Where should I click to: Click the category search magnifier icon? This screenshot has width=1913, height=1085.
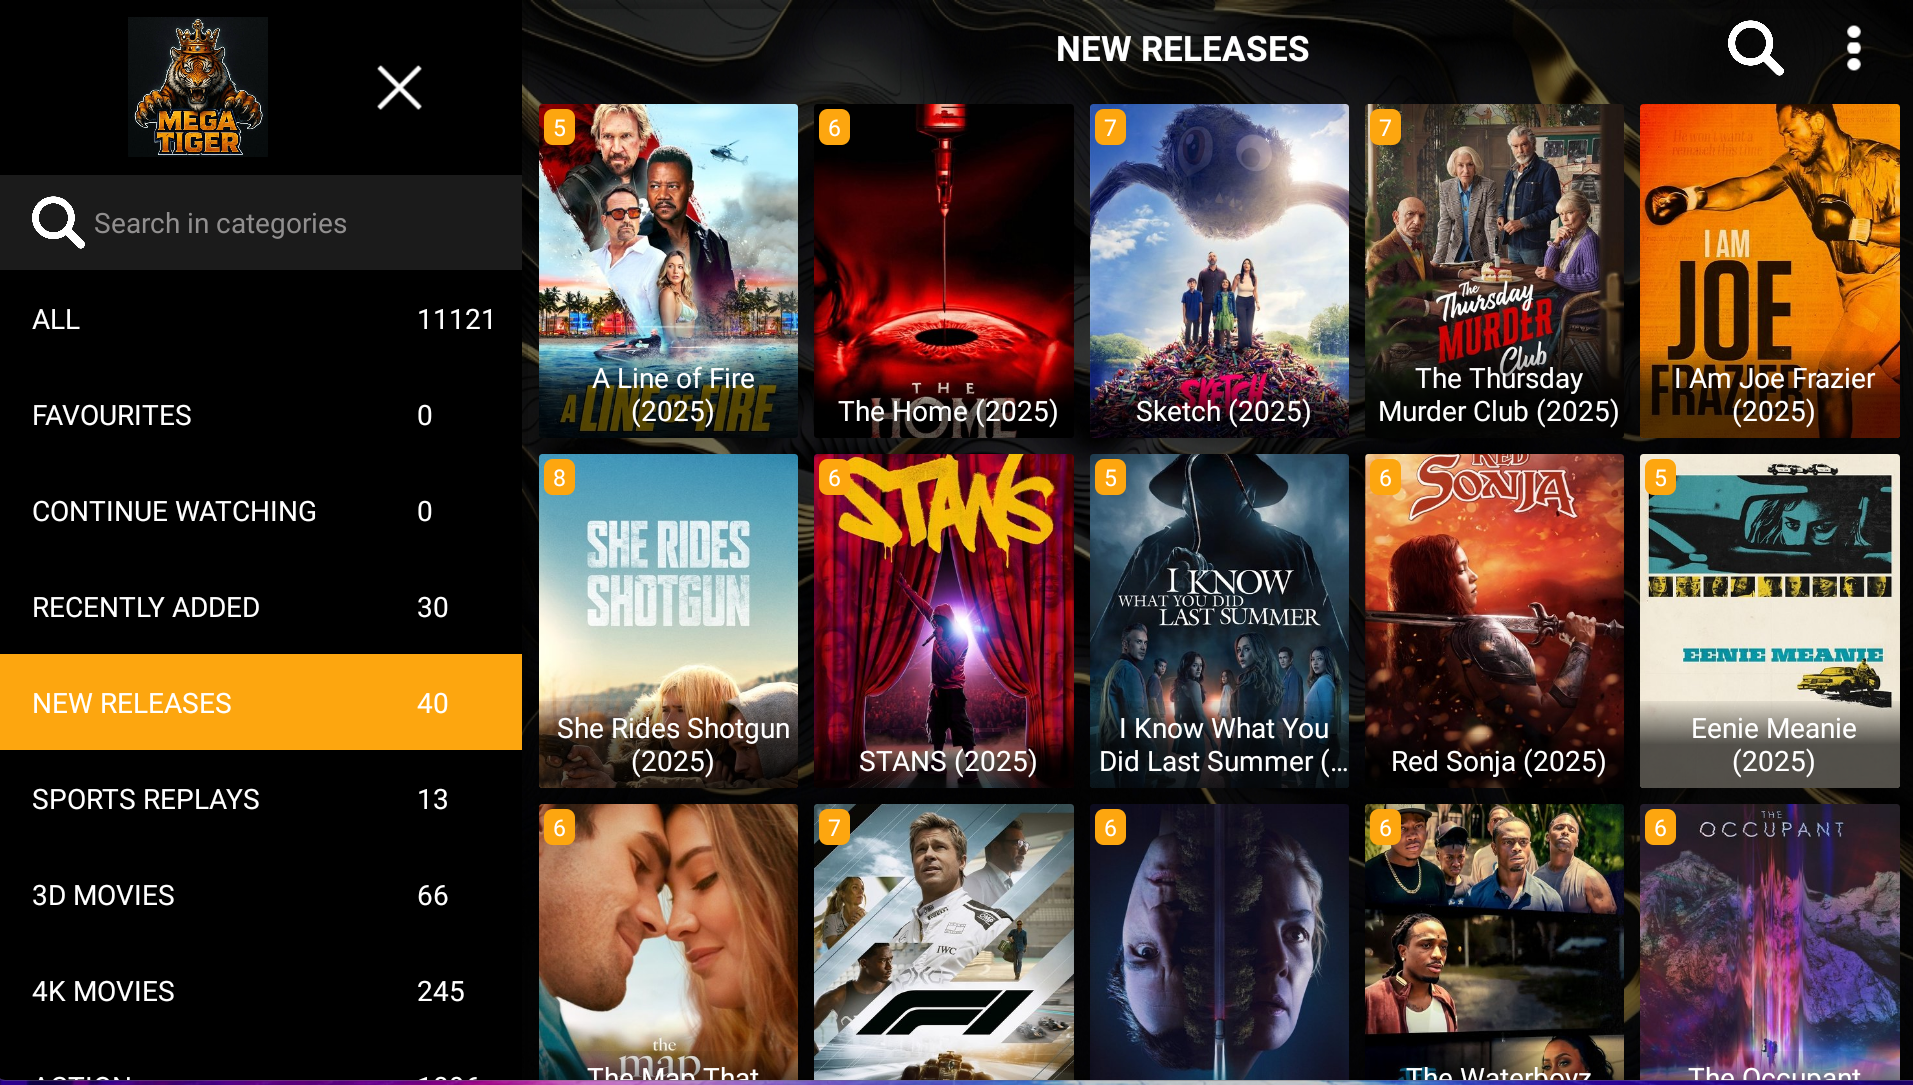57,222
